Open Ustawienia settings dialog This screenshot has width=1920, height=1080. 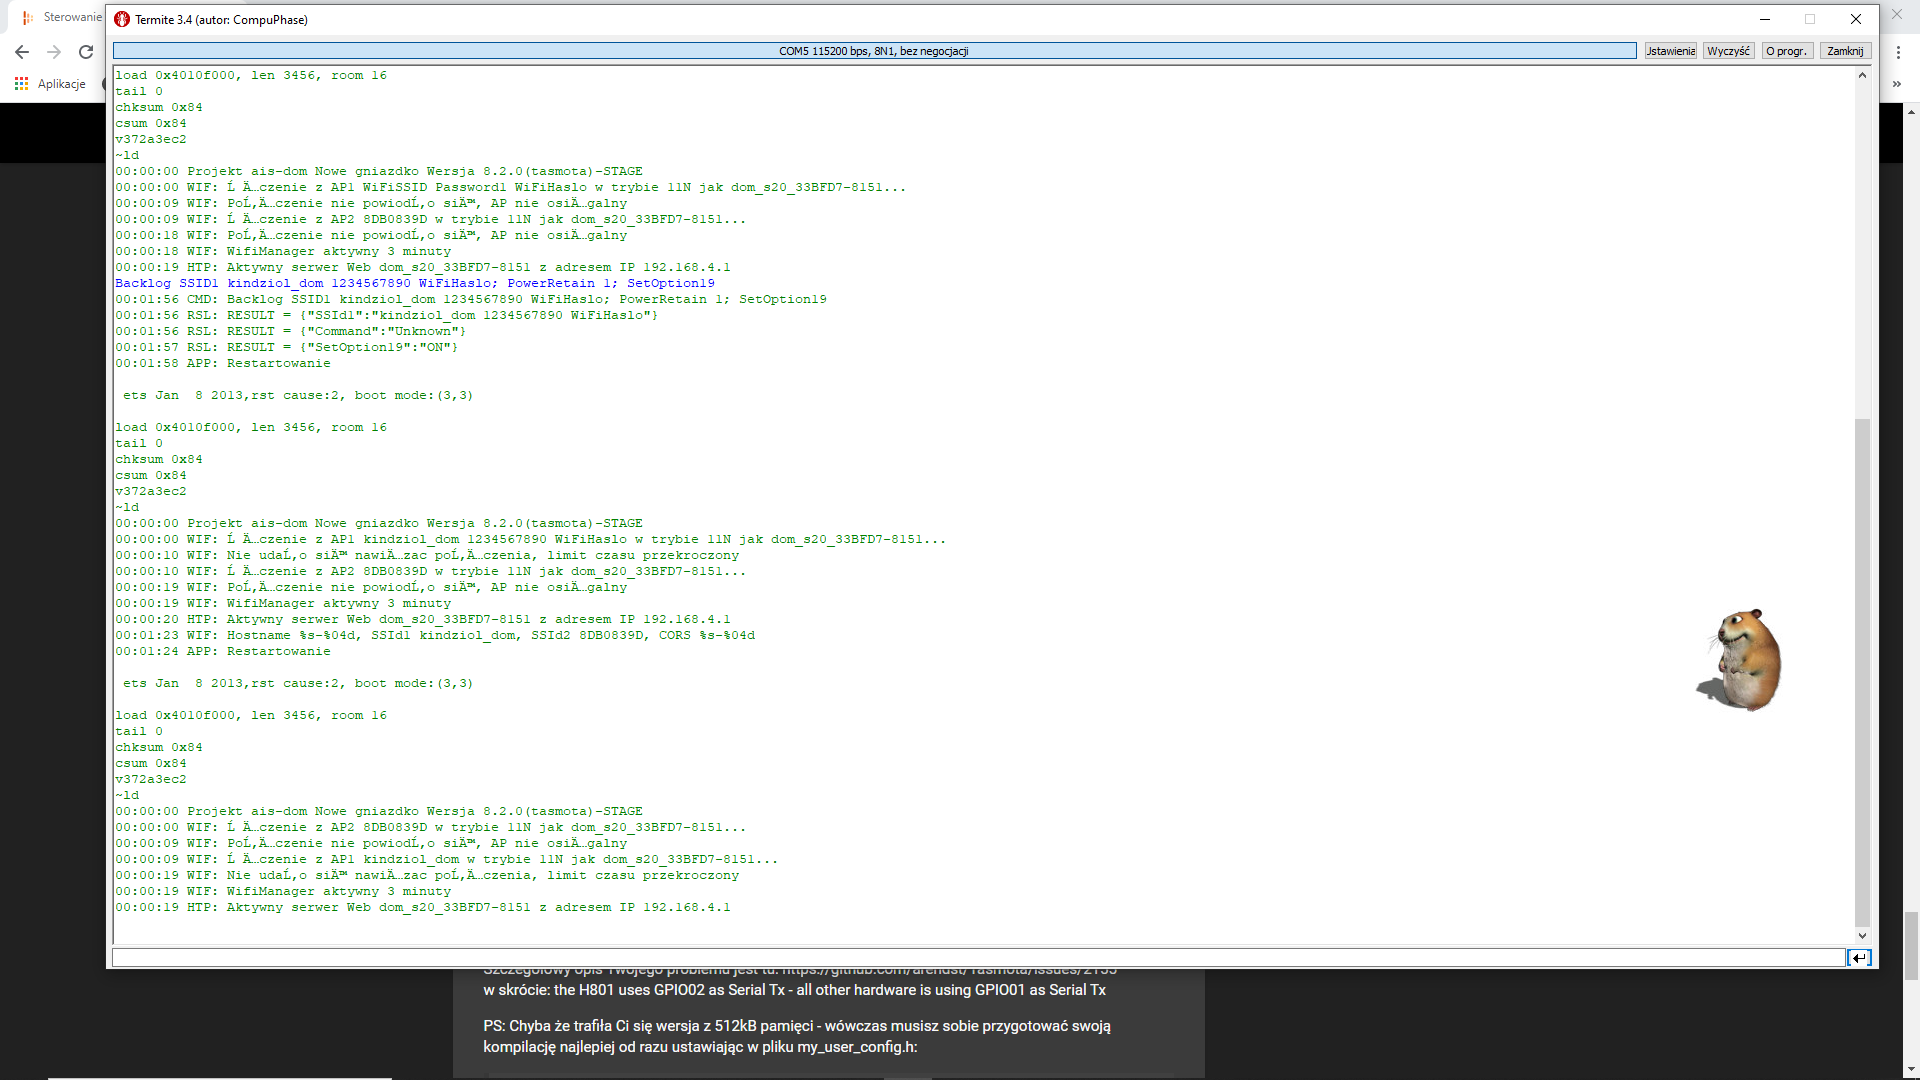(1670, 51)
